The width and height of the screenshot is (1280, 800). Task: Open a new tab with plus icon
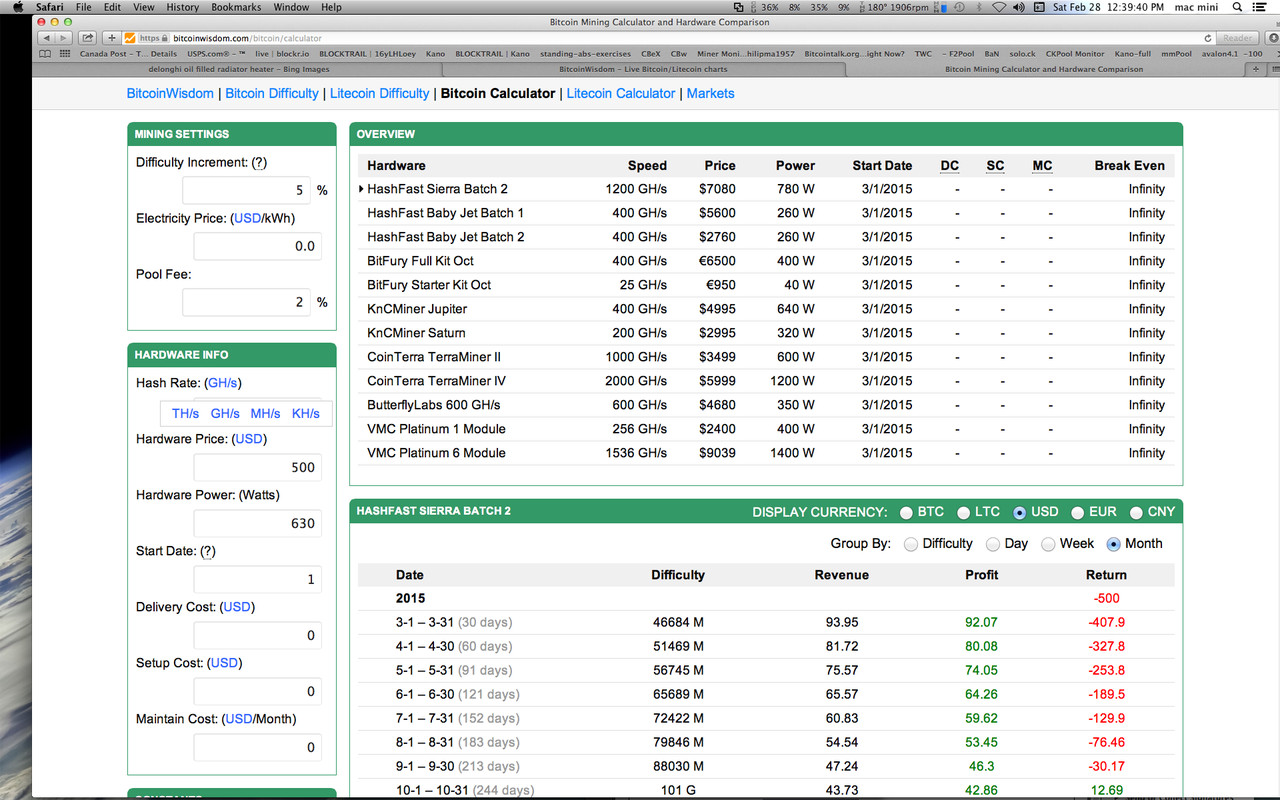pyautogui.click(x=1256, y=70)
